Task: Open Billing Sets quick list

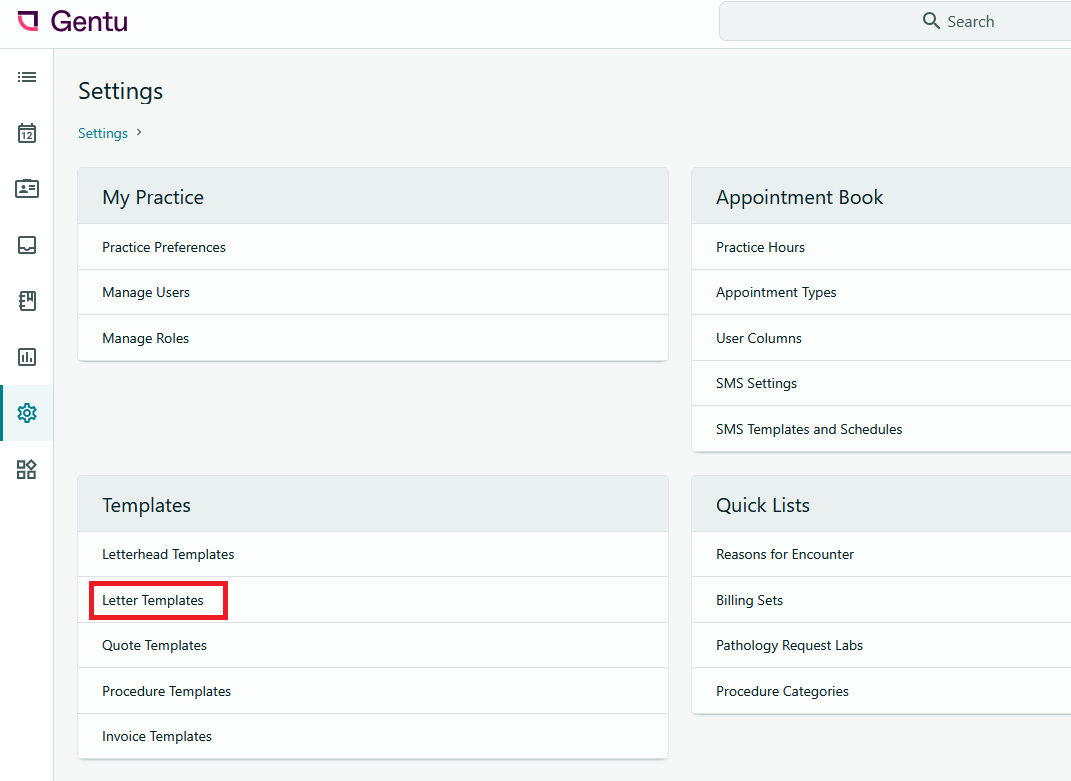Action: tap(749, 600)
